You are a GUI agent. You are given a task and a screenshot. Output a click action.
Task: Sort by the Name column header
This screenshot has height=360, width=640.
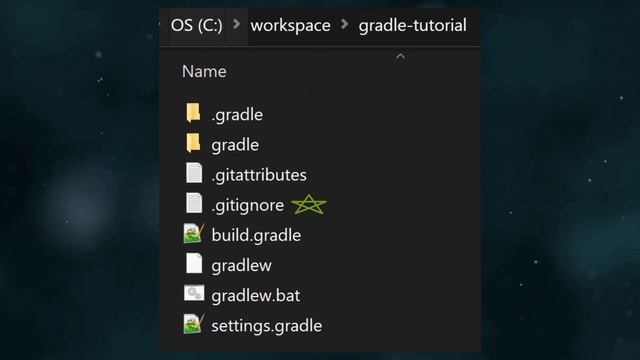pos(204,71)
